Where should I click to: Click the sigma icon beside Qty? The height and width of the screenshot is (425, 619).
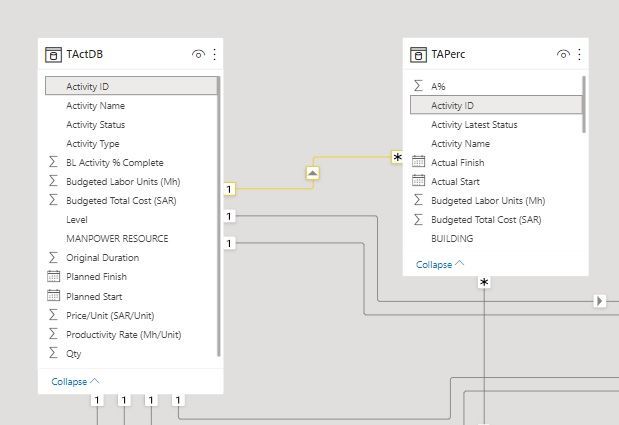[x=54, y=354]
